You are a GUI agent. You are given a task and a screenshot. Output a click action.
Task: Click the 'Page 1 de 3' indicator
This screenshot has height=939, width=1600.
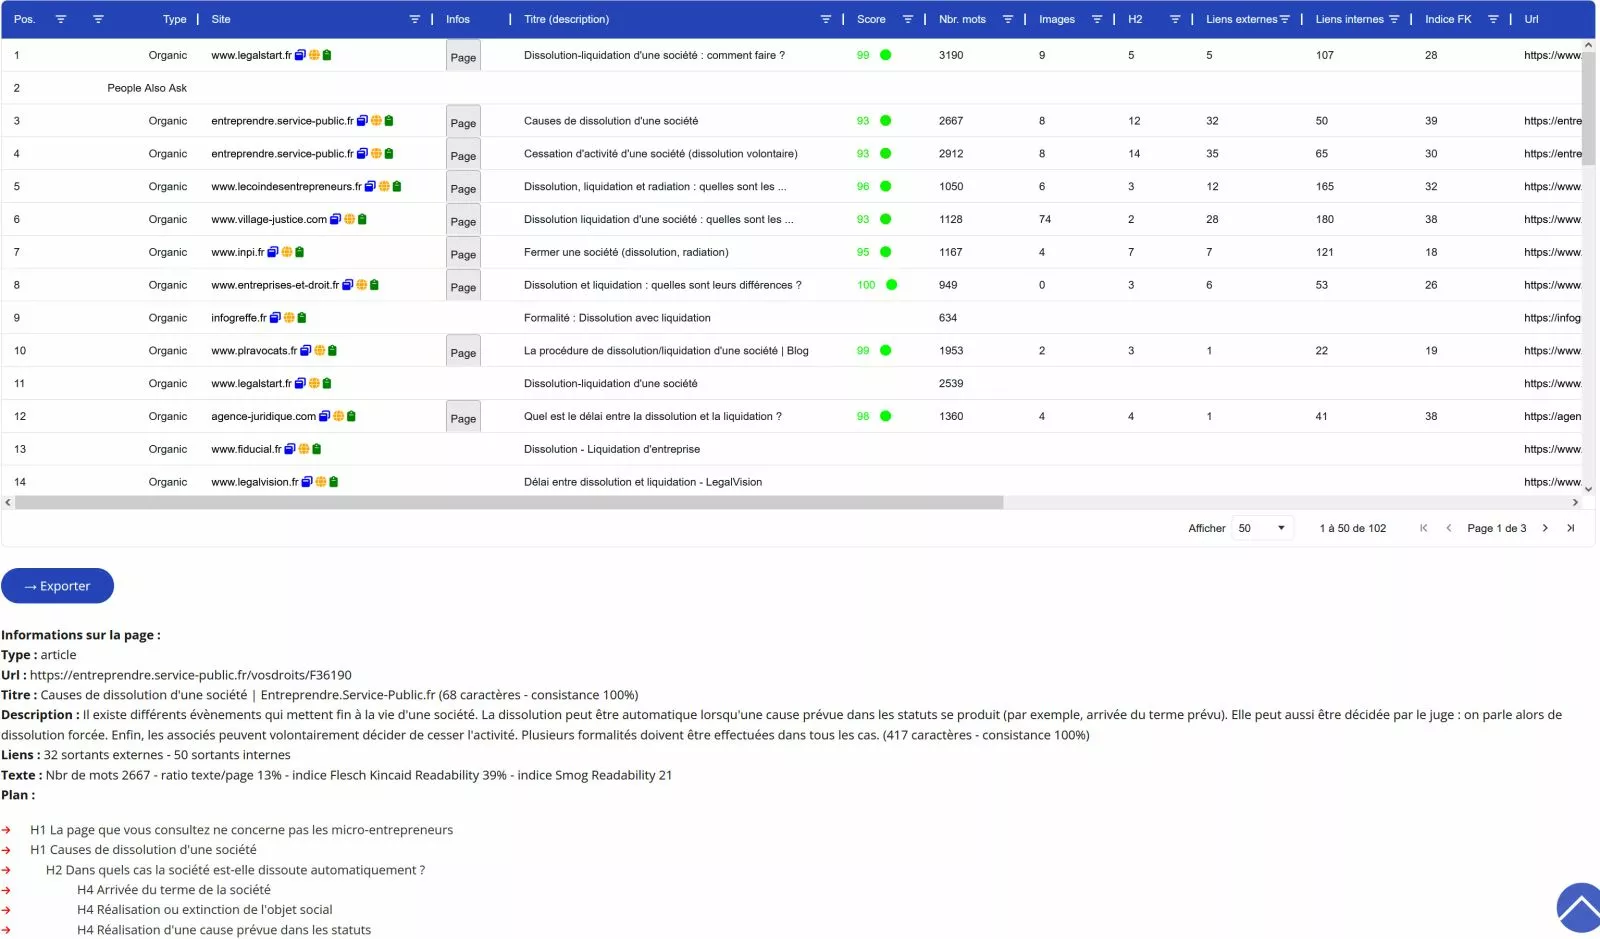(x=1497, y=528)
